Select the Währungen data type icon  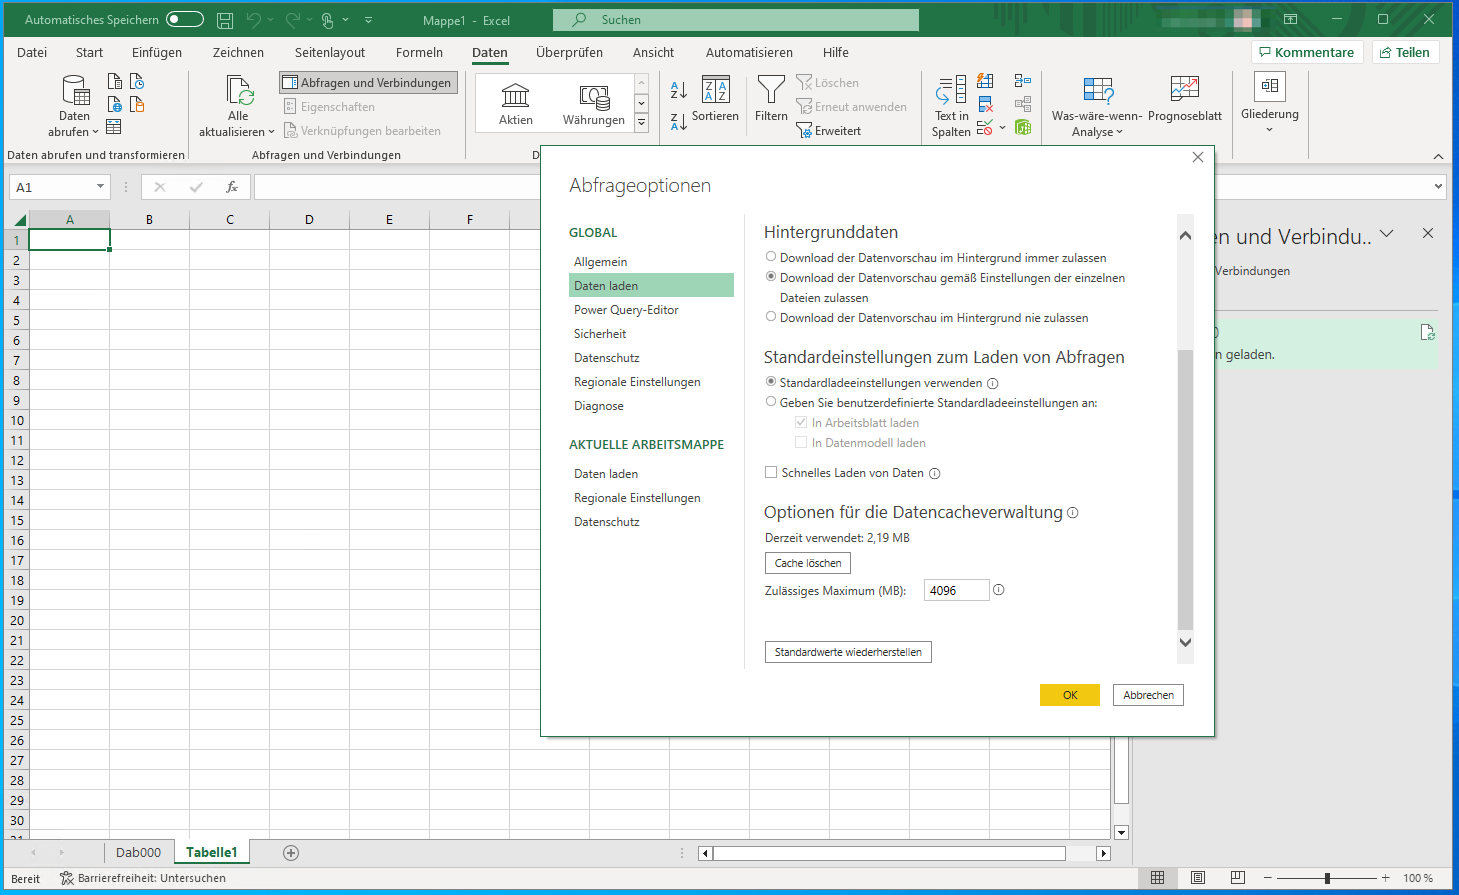click(593, 97)
